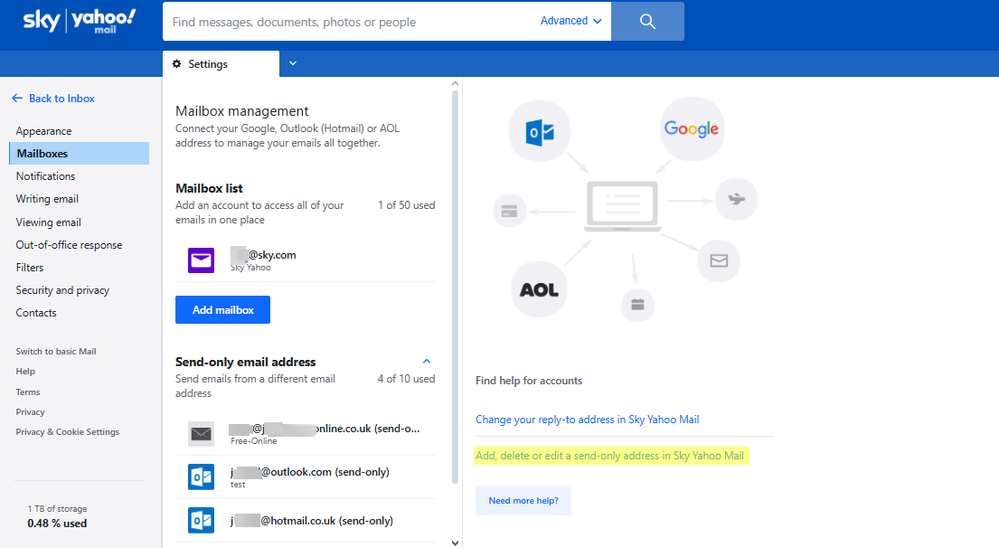Select the online.co.uk send-only address row
The image size is (999, 548).
[x=305, y=434]
